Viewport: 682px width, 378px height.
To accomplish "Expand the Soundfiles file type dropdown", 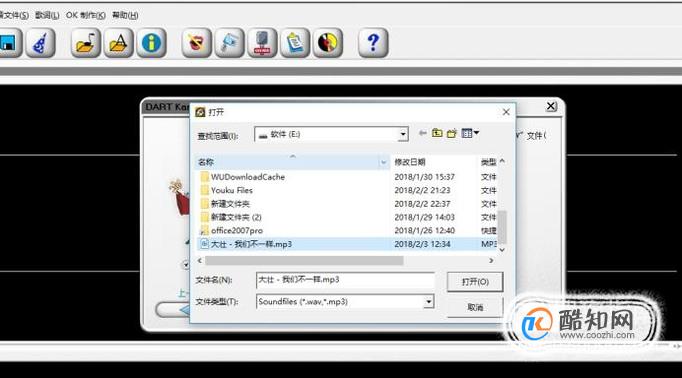I will click(x=428, y=301).
